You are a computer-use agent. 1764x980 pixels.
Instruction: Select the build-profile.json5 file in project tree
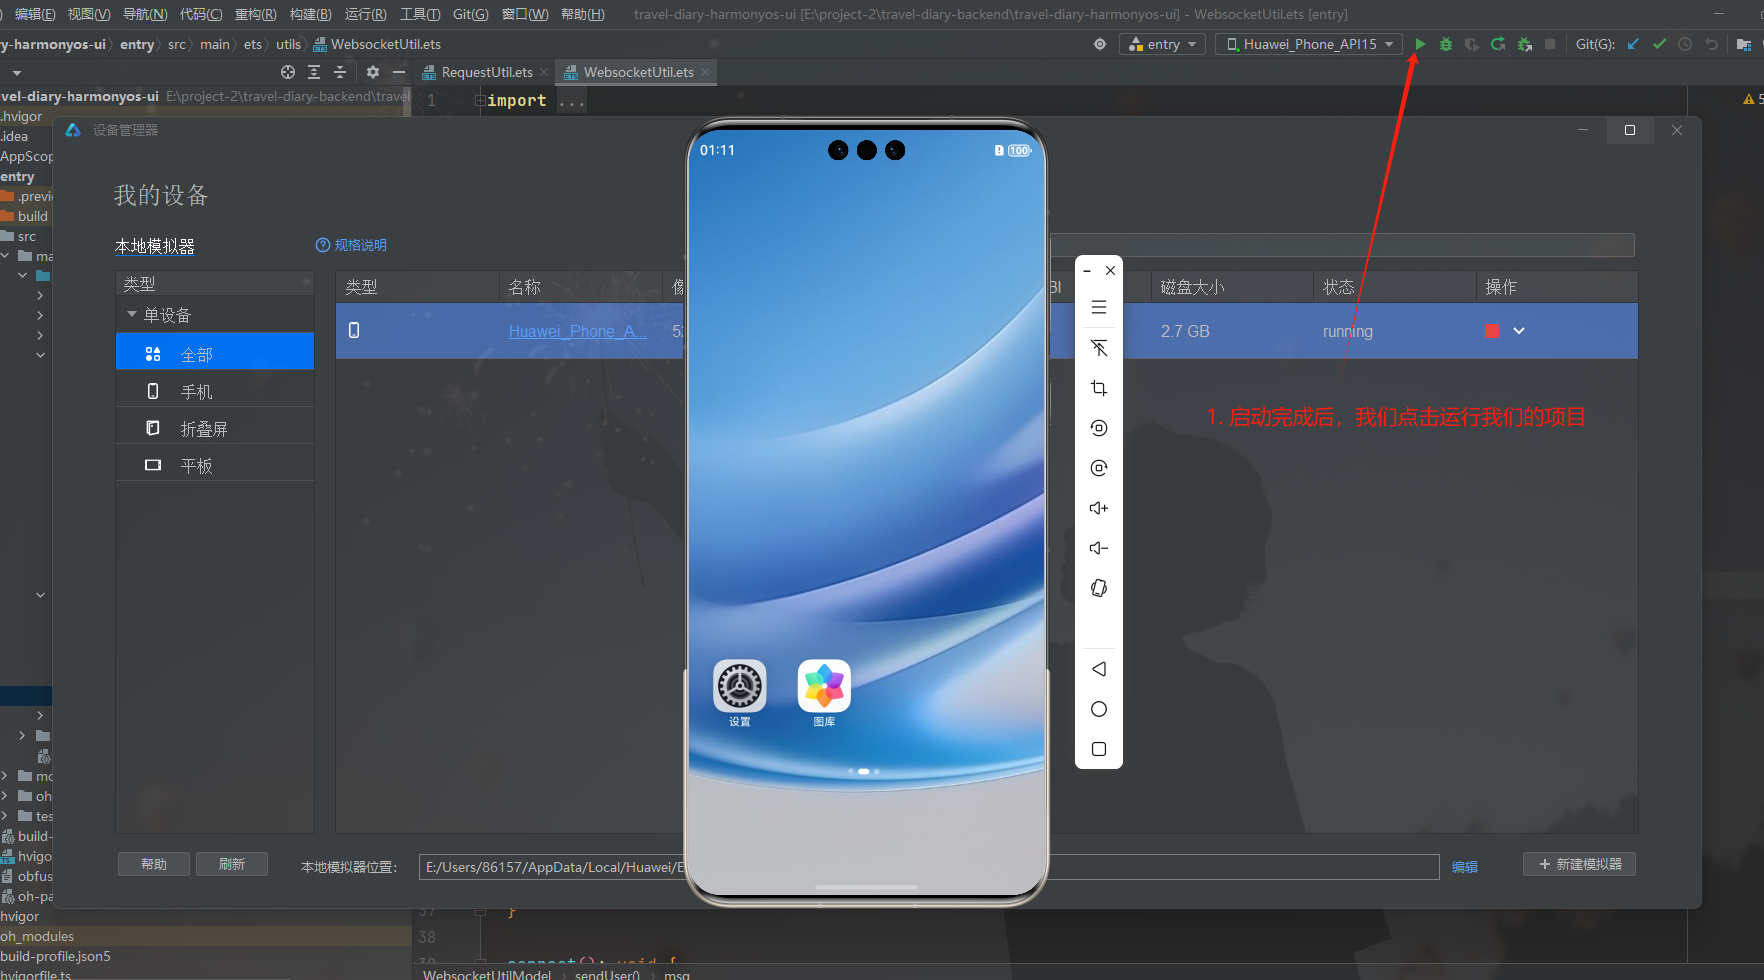tap(56, 956)
